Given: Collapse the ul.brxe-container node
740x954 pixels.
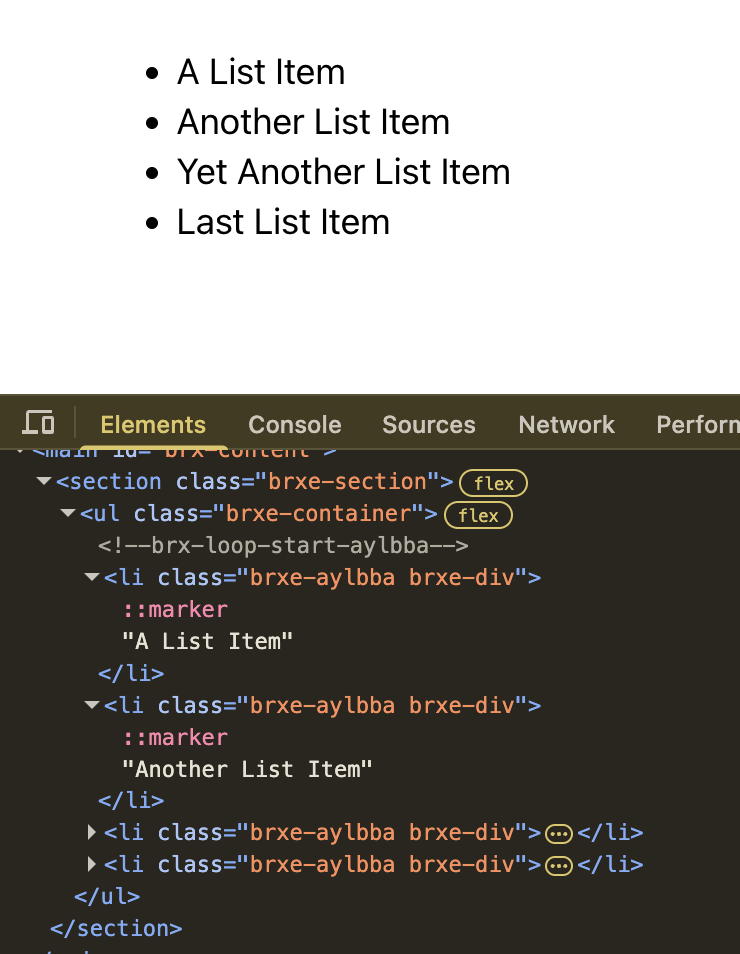Looking at the screenshot, I should pos(68,514).
